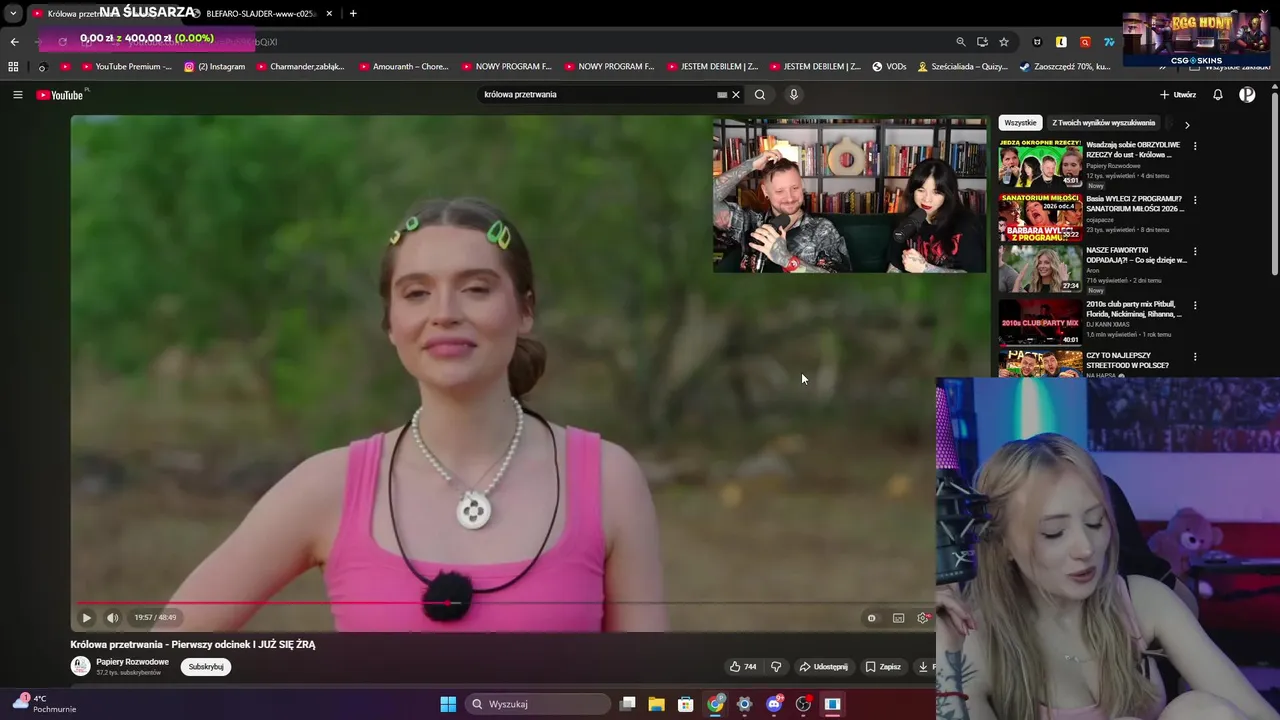This screenshot has width=1280, height=720.
Task: Open the YouTube hamburger guide menu
Action: click(17, 95)
